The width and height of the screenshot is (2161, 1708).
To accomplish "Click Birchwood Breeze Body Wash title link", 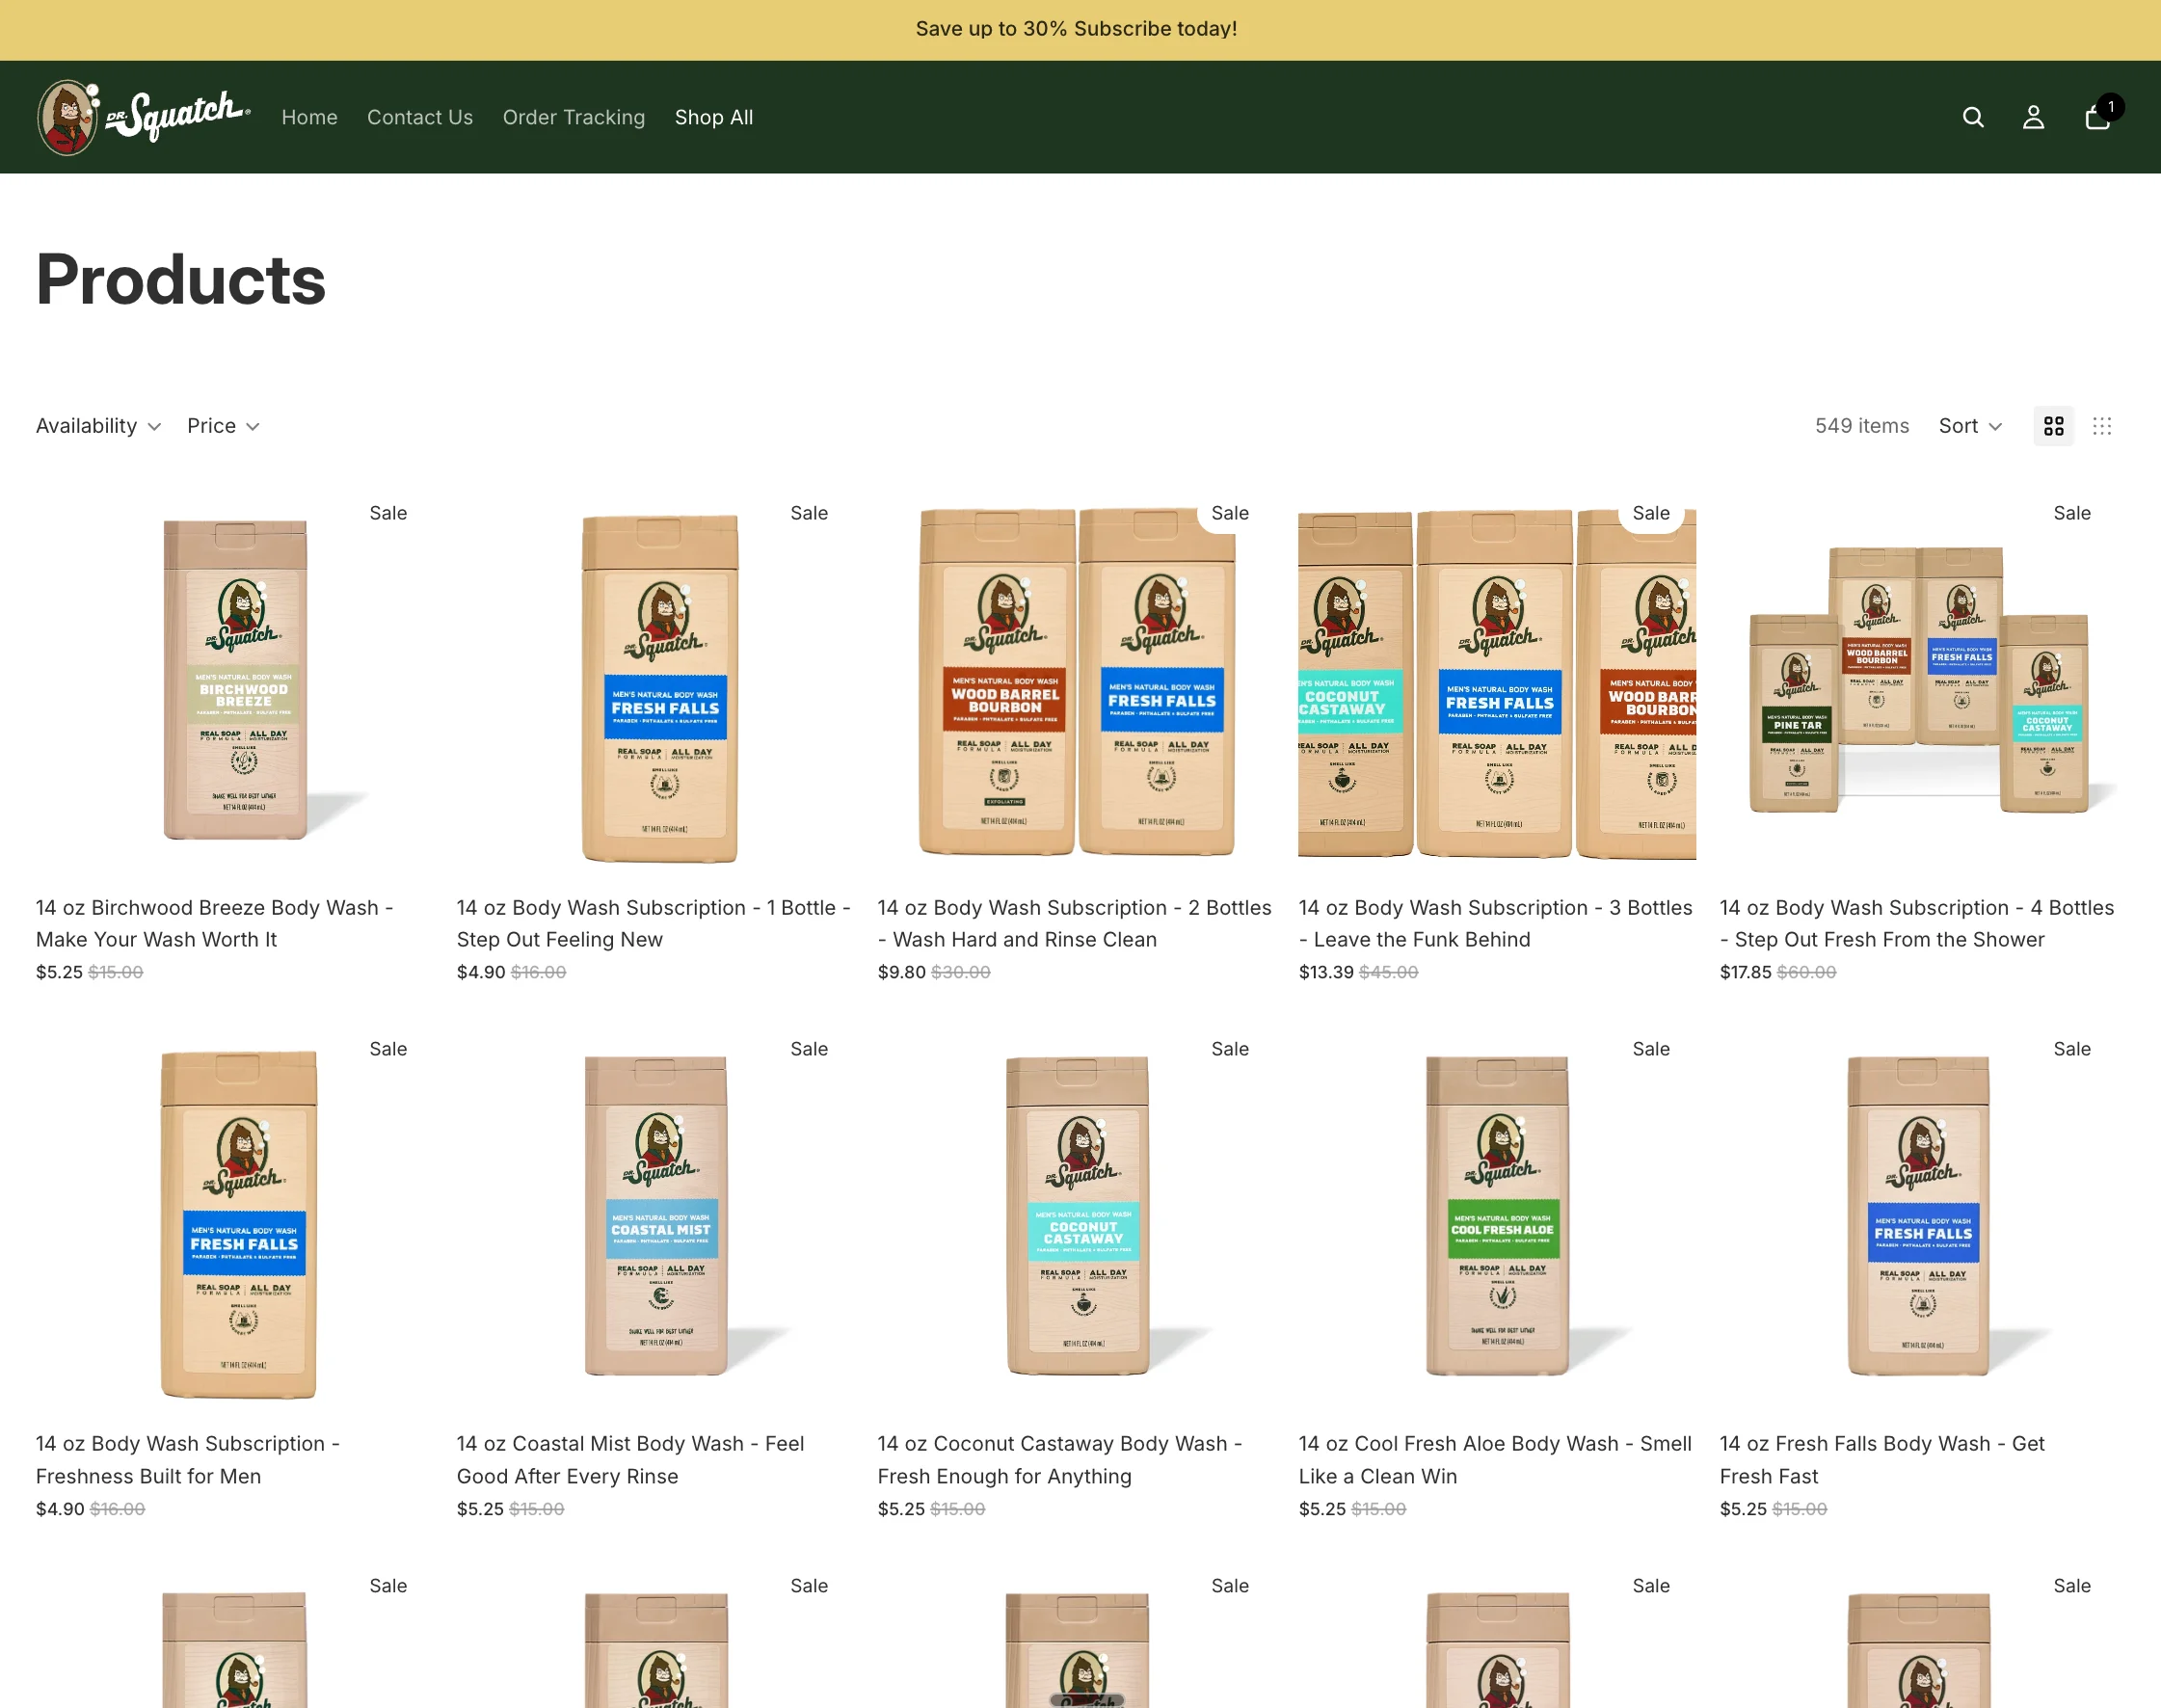I will [215, 923].
